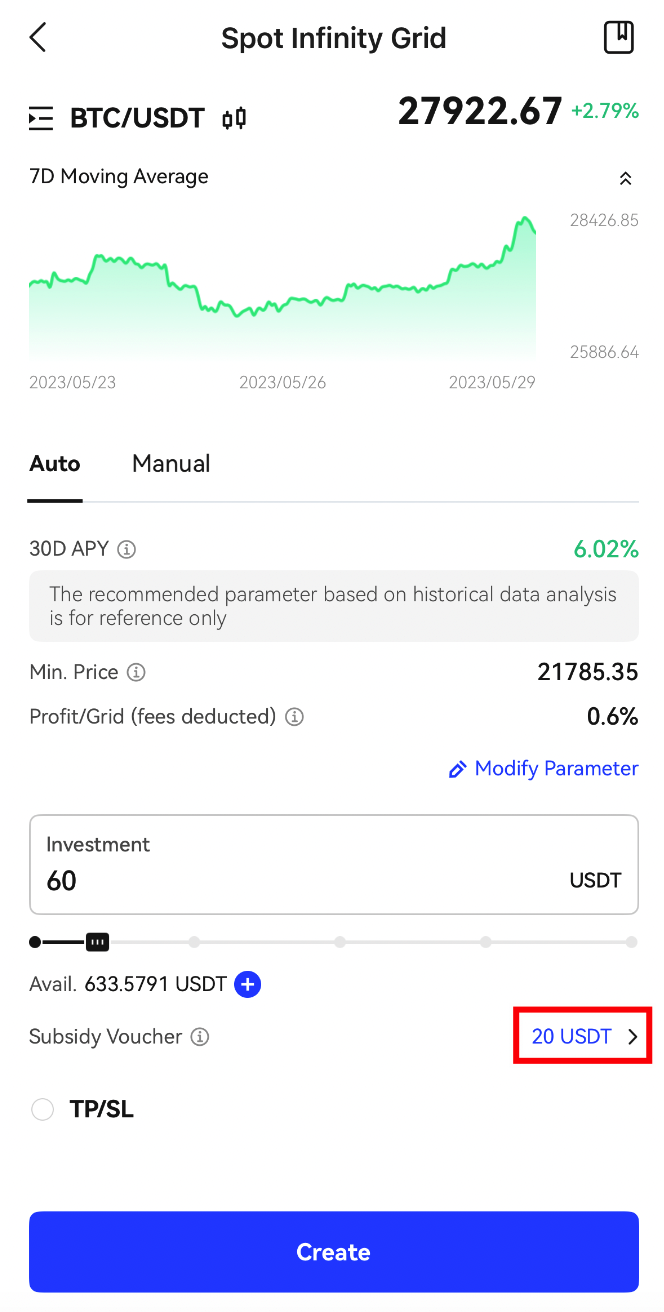The width and height of the screenshot is (664, 1312).
Task: Tap the back arrow icon
Action: [38, 38]
